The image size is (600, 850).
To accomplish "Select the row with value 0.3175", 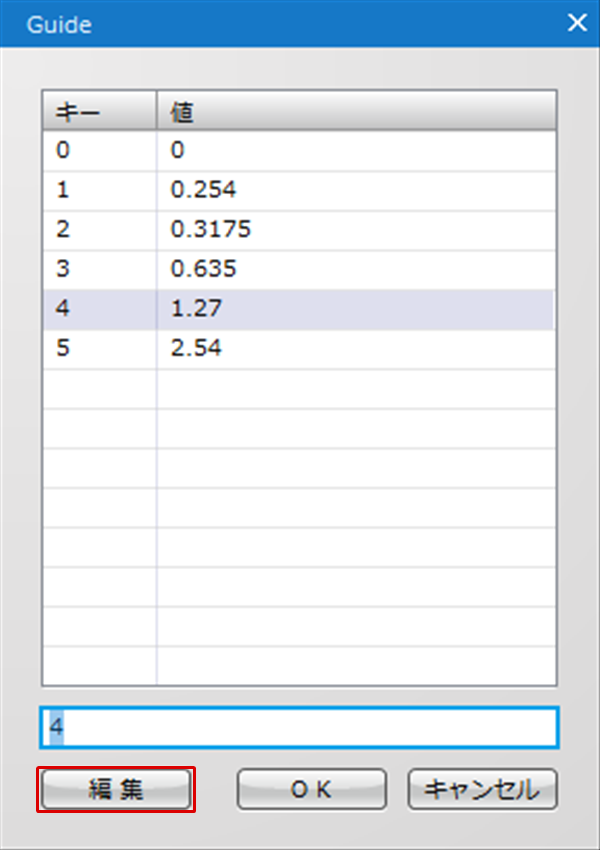I will (x=299, y=230).
